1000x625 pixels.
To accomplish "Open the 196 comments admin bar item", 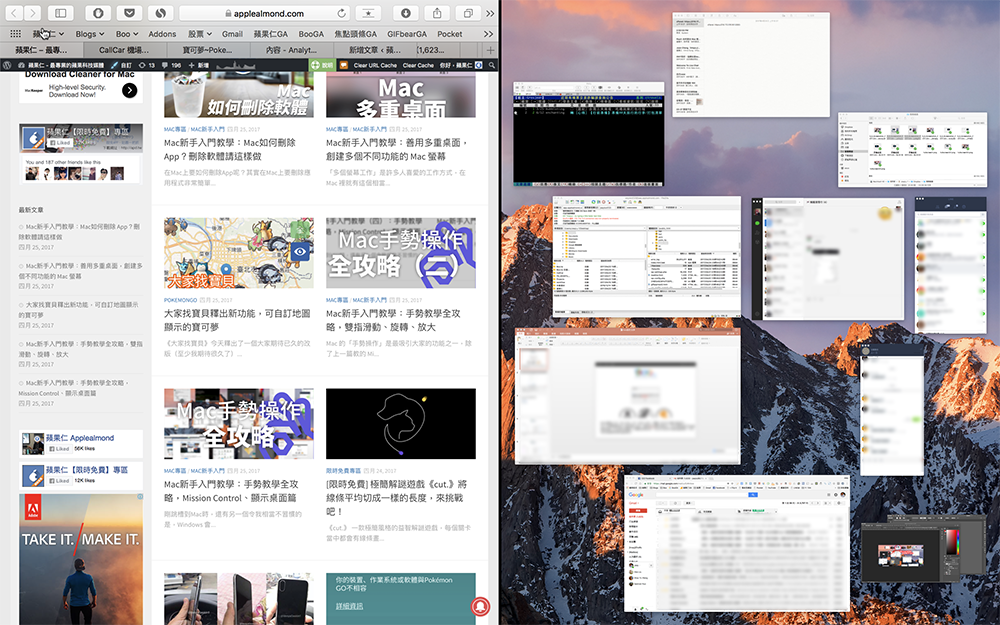I will (x=171, y=65).
